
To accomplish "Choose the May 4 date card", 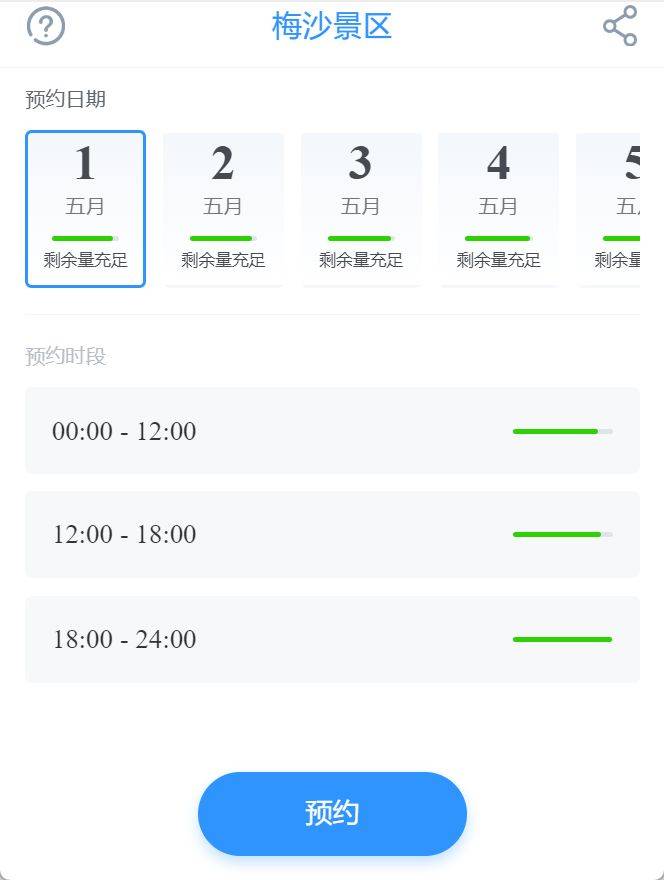I will [x=498, y=209].
